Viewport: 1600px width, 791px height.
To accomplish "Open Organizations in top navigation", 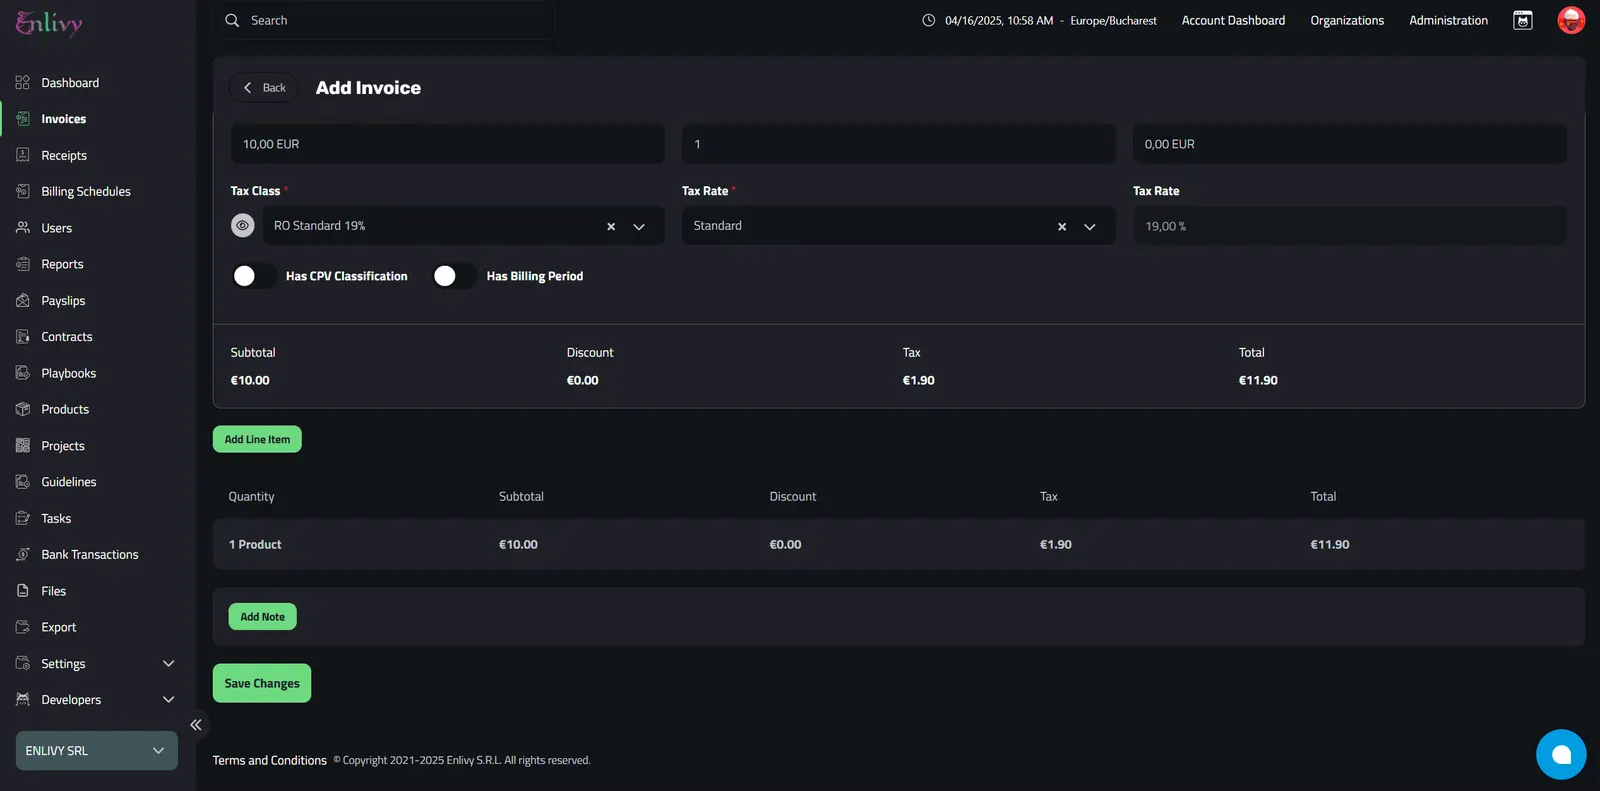I will coord(1347,20).
